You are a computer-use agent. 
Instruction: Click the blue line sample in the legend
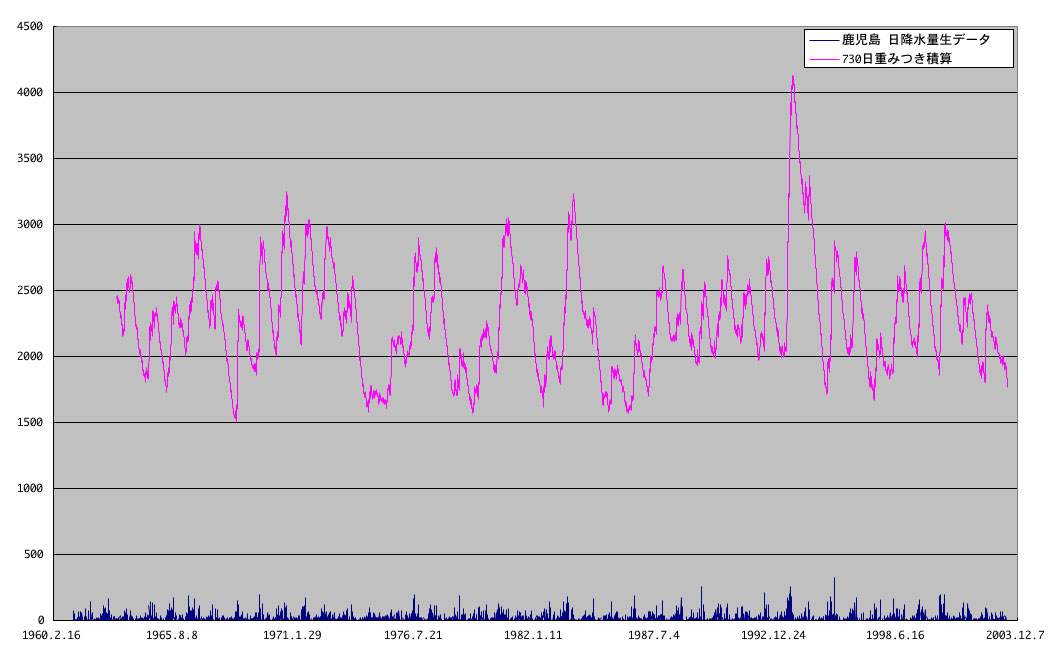point(824,40)
